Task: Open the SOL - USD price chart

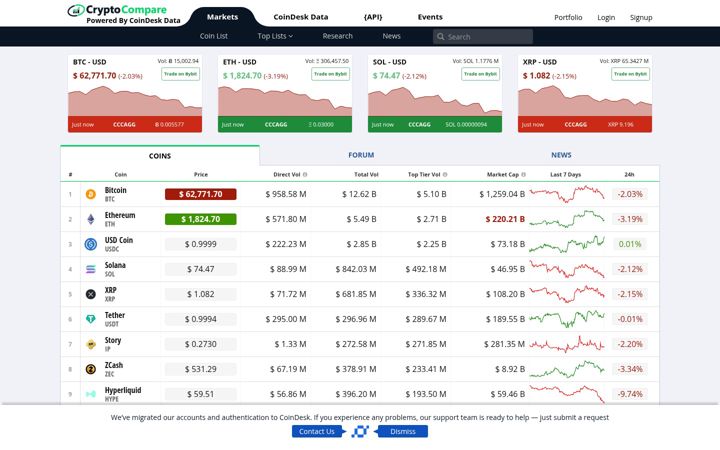Action: (435, 101)
